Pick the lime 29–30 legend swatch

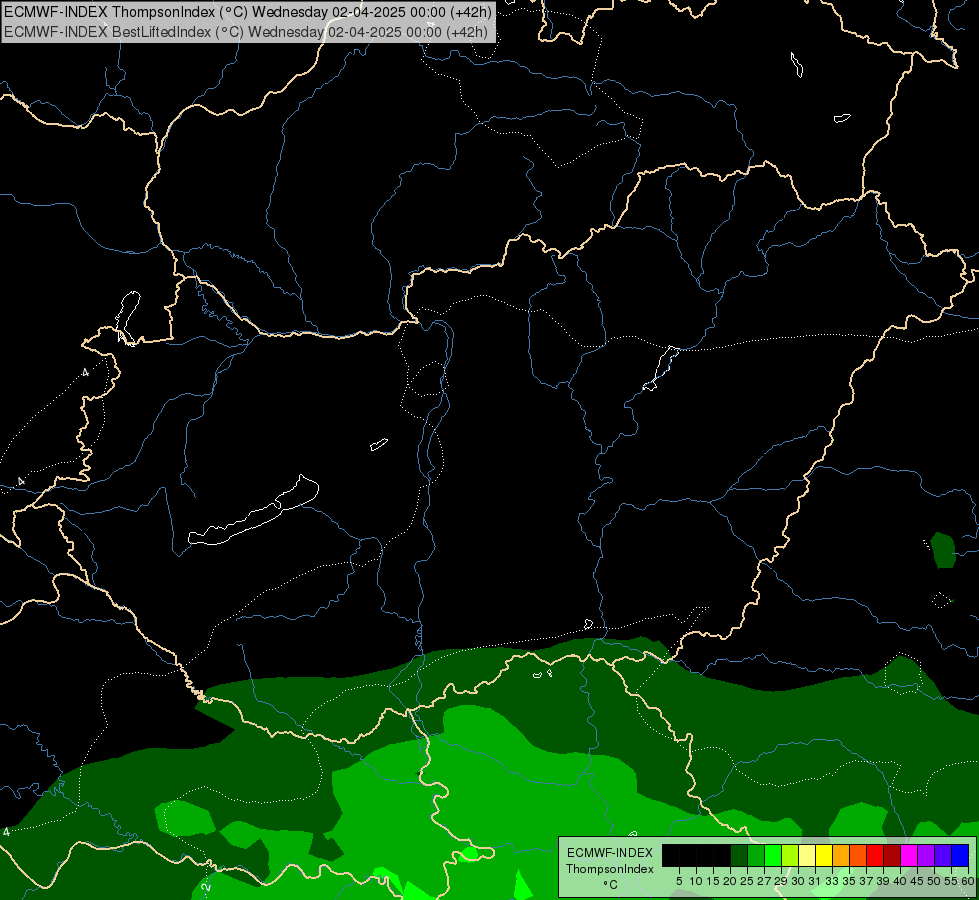(790, 856)
